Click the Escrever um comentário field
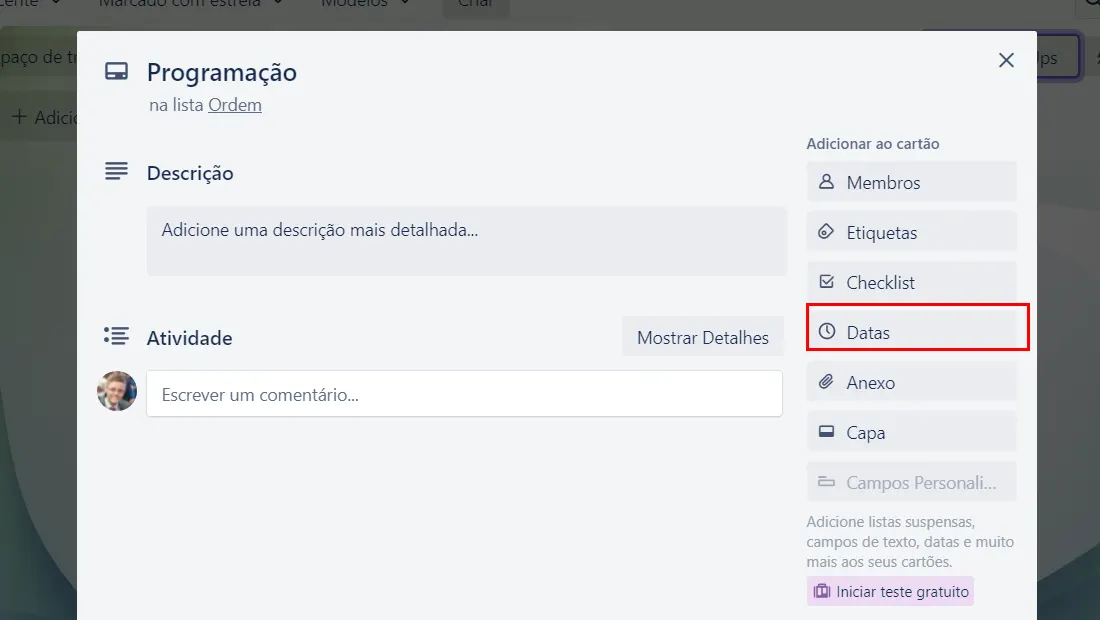The image size is (1100, 620). [464, 393]
